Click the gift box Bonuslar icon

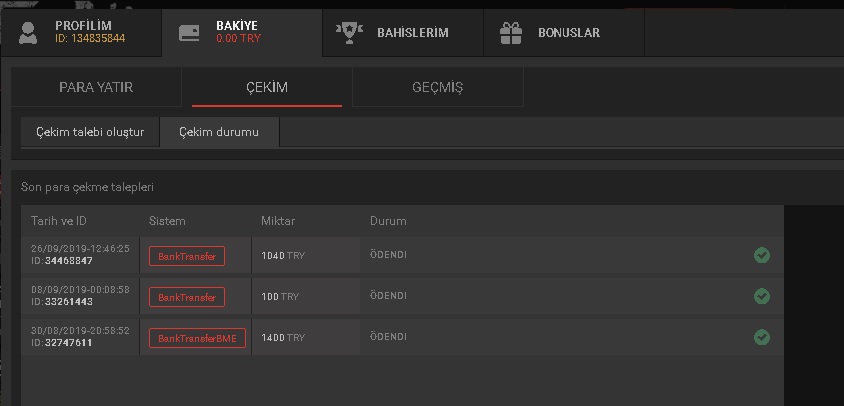(x=510, y=32)
